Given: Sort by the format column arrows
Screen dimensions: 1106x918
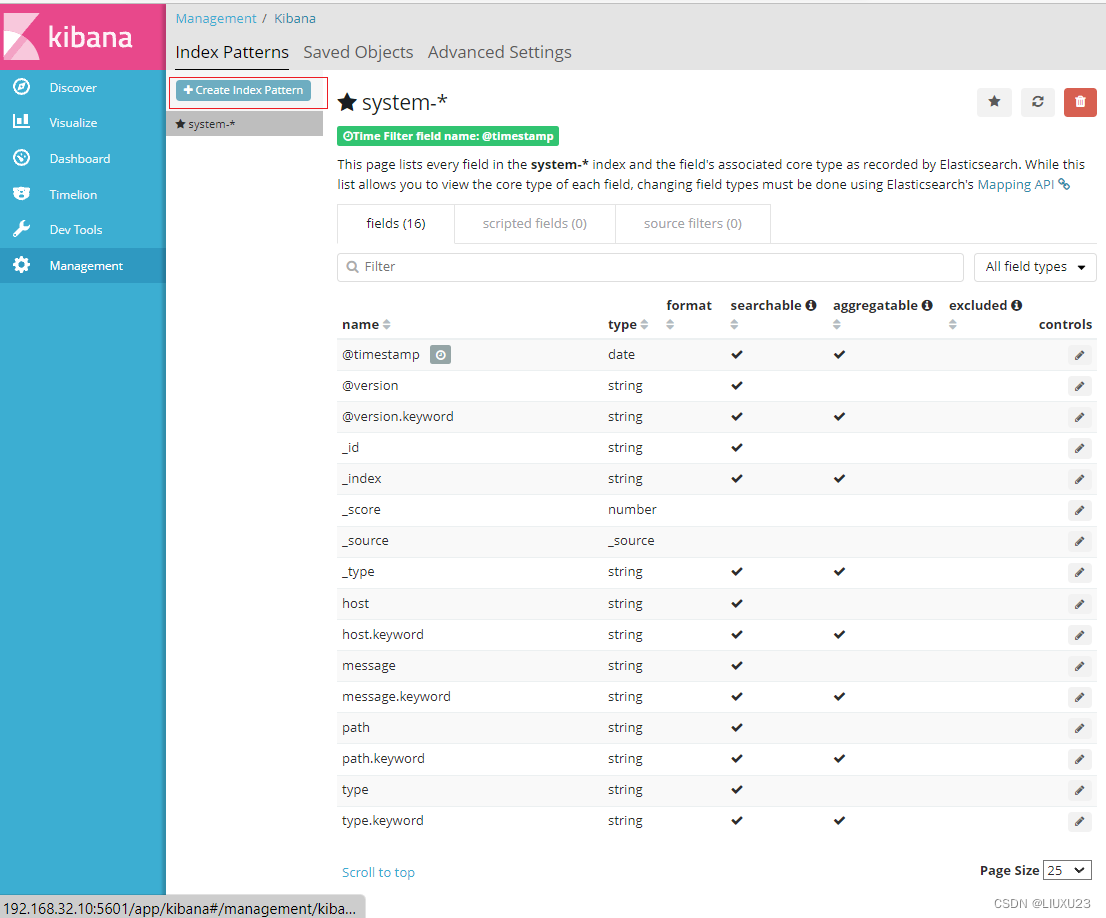Looking at the screenshot, I should pos(670,325).
